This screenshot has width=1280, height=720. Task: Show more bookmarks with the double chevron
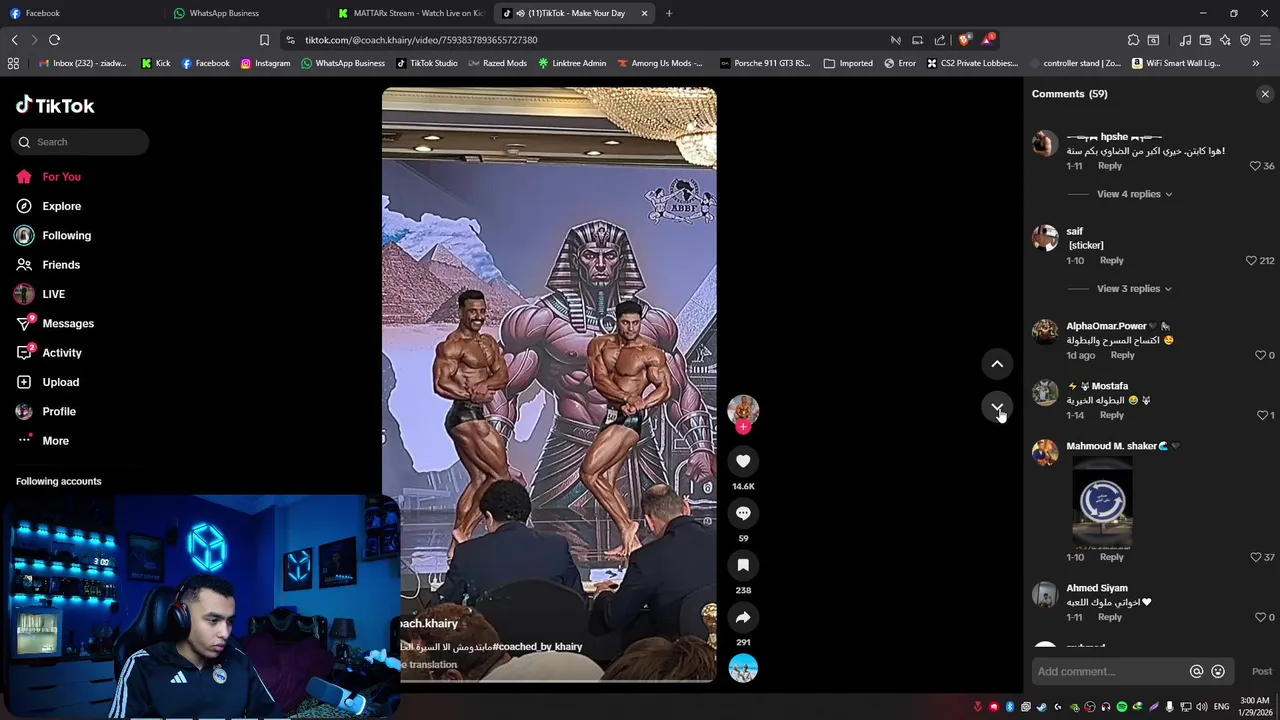[1256, 63]
